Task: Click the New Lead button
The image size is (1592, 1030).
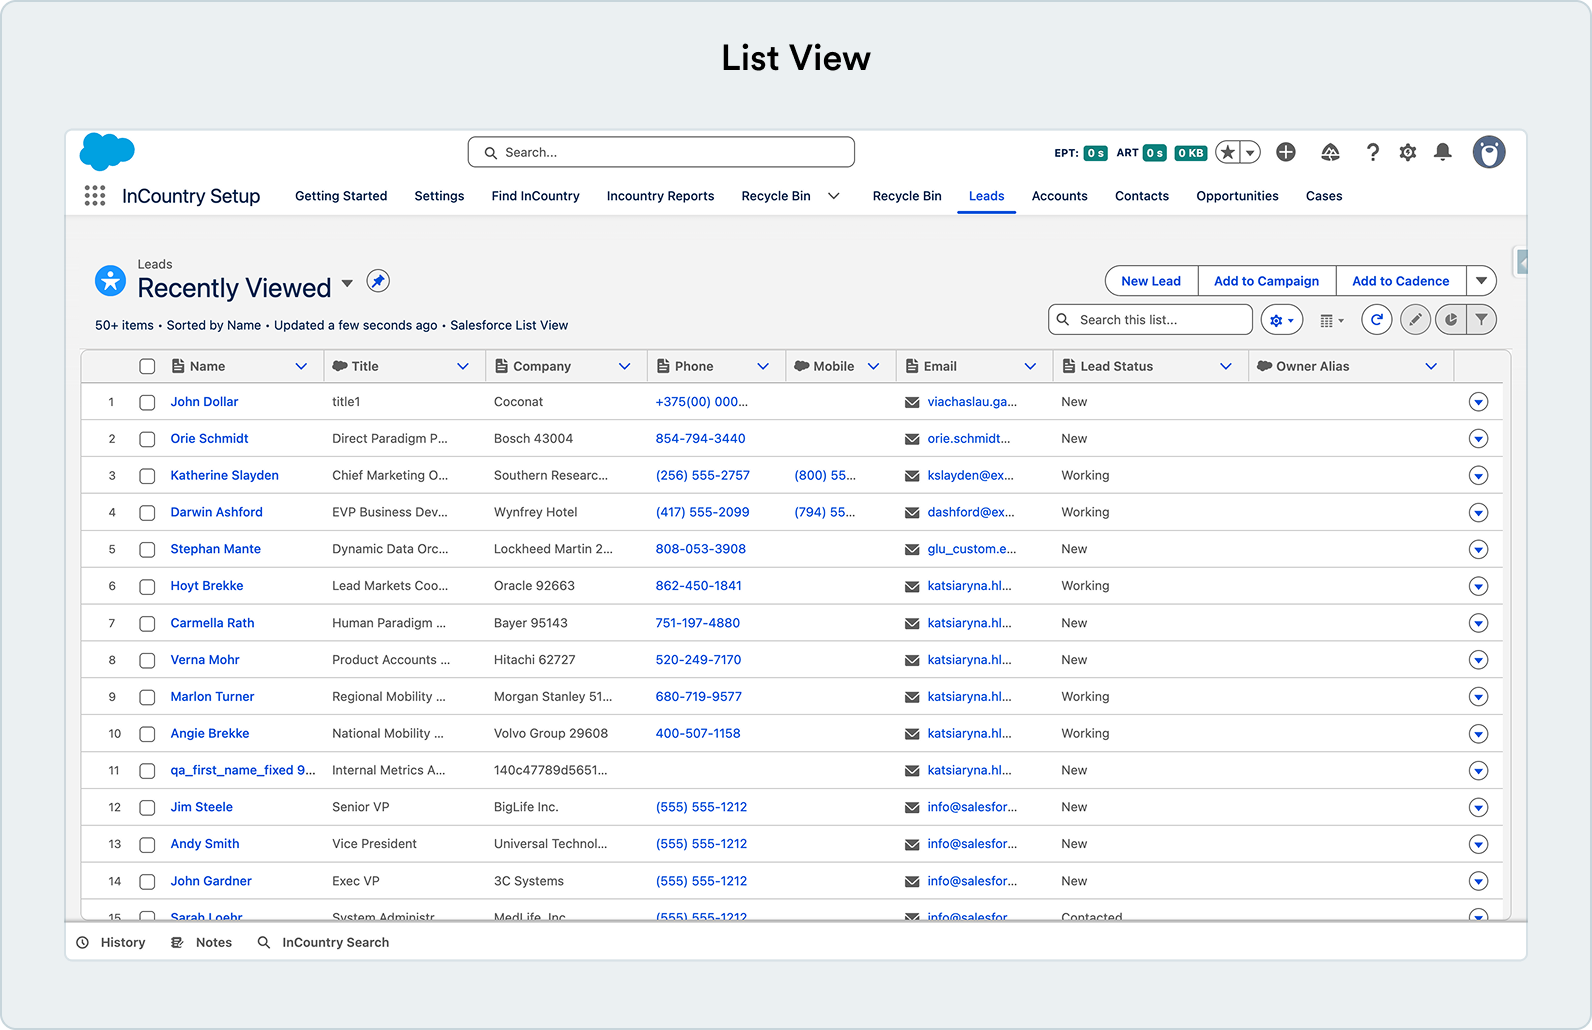Action: click(1151, 281)
